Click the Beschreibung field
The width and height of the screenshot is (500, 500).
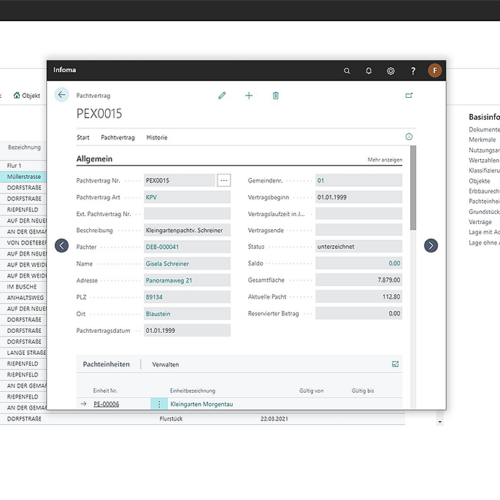coord(187,230)
